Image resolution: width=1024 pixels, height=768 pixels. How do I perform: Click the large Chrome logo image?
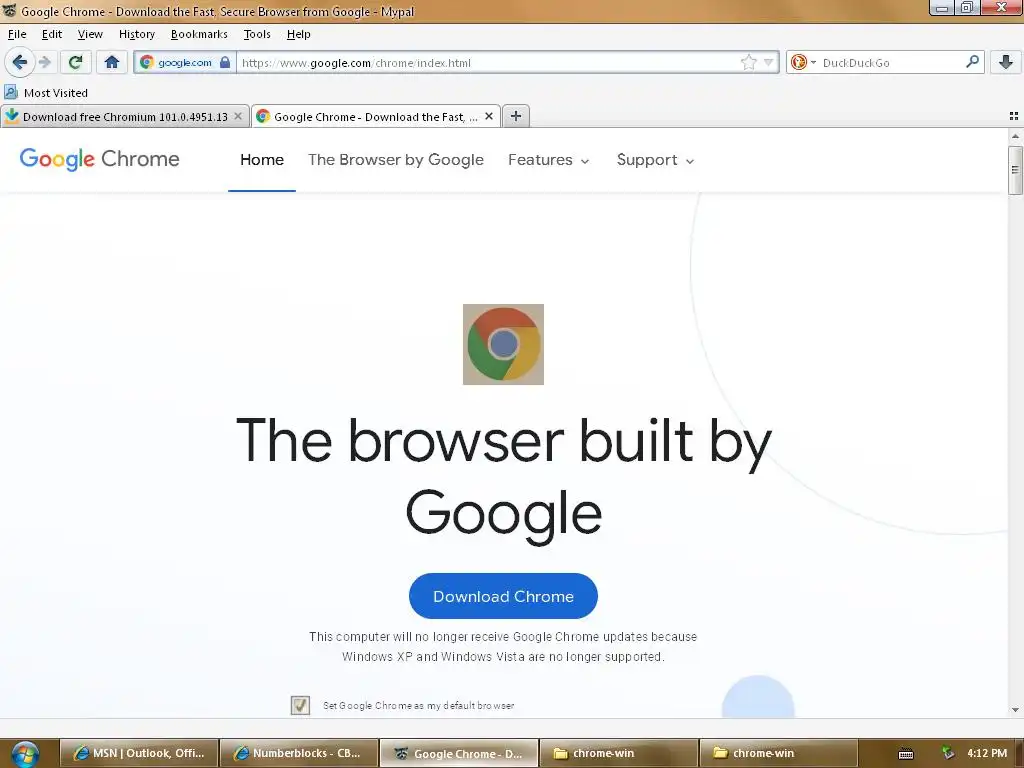pyautogui.click(x=504, y=344)
